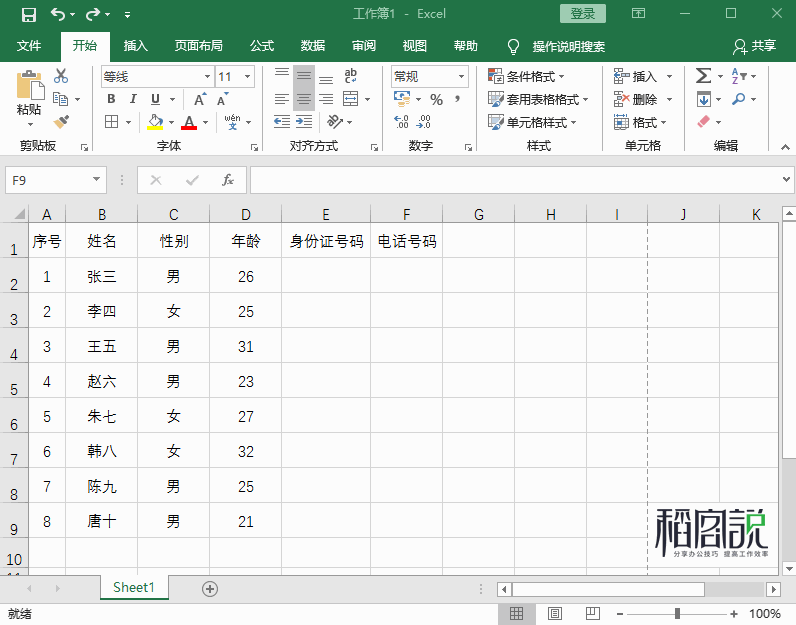The image size is (796, 625).
Task: Toggle italic formatting
Action: coord(133,99)
